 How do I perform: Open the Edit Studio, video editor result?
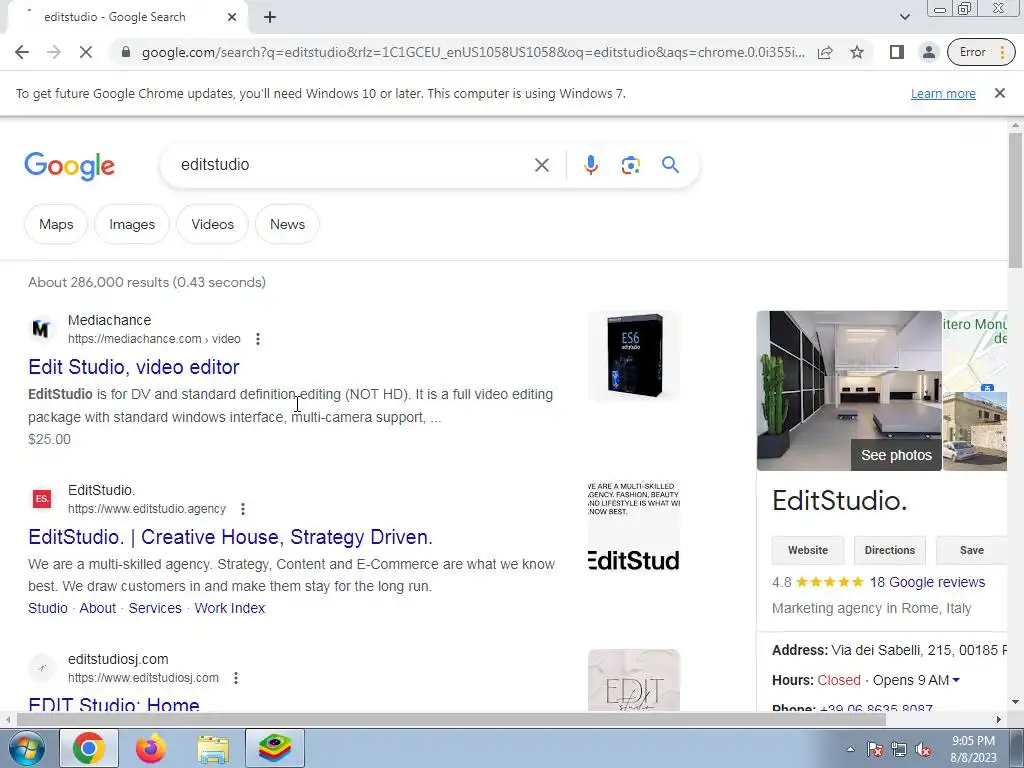point(134,367)
